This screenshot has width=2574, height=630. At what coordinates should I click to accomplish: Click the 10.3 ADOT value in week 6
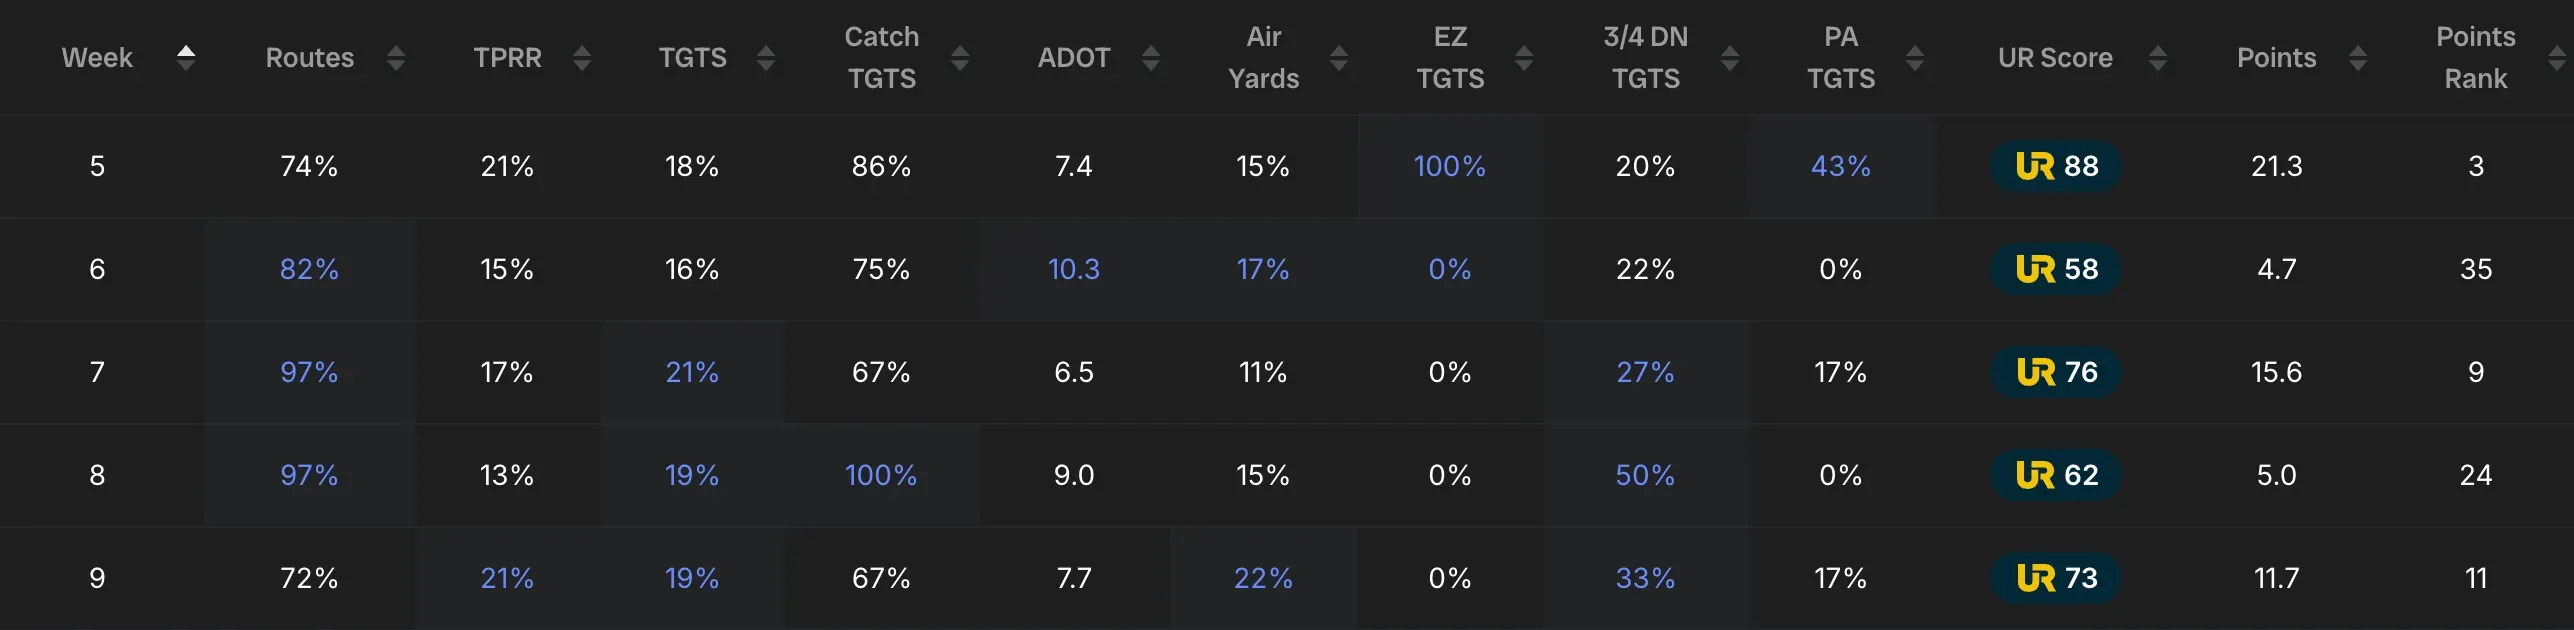pyautogui.click(x=1073, y=269)
